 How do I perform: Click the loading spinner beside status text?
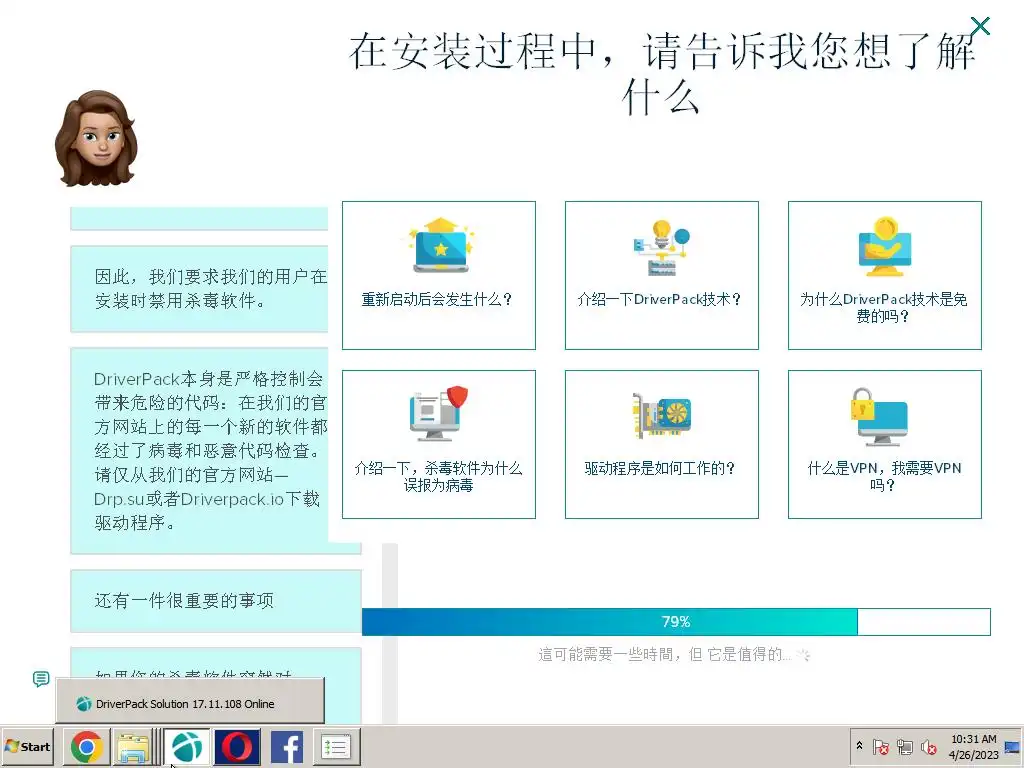coord(803,654)
